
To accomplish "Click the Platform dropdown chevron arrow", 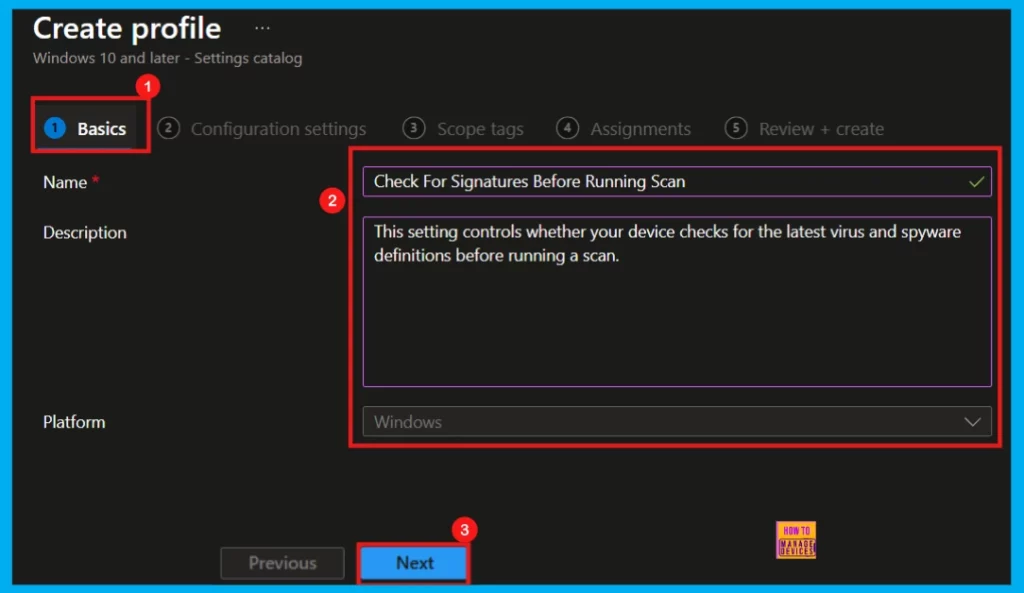I will tap(972, 422).
